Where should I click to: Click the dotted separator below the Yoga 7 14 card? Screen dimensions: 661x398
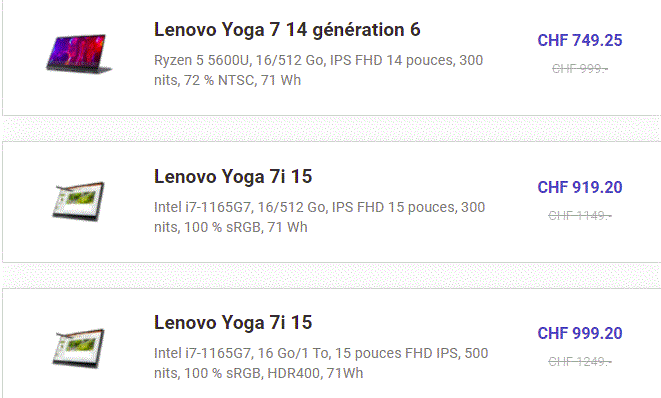[x=331, y=129]
